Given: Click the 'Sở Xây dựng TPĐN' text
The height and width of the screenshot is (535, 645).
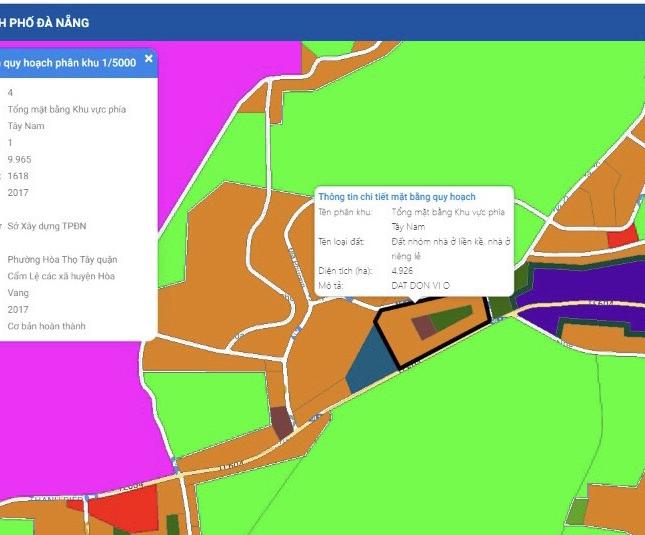Looking at the screenshot, I should tap(47, 226).
